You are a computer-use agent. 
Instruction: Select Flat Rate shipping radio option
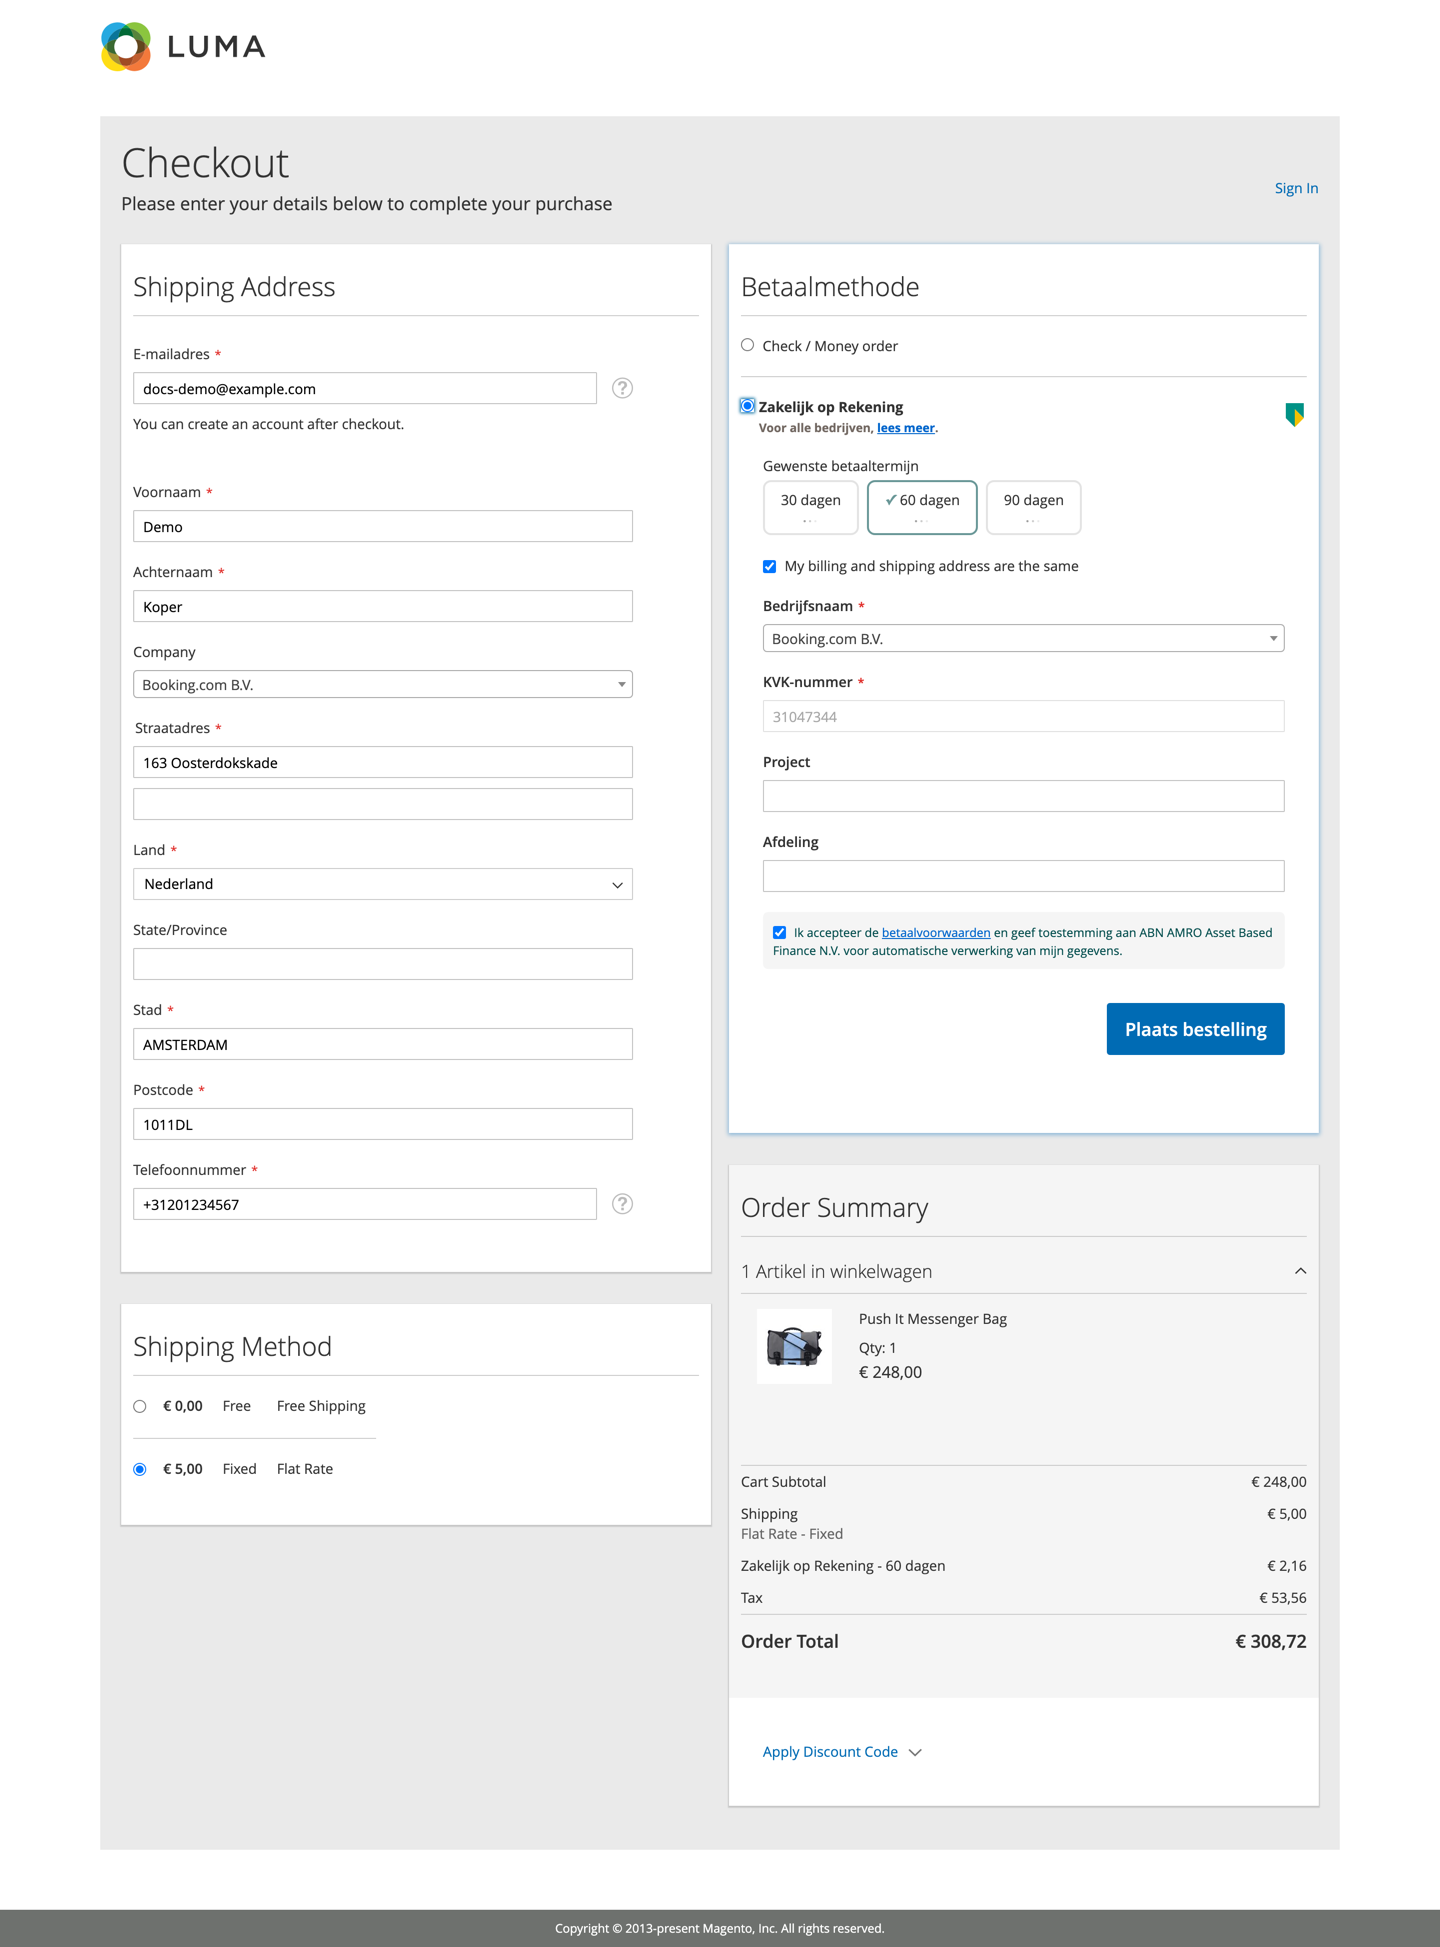point(140,1469)
